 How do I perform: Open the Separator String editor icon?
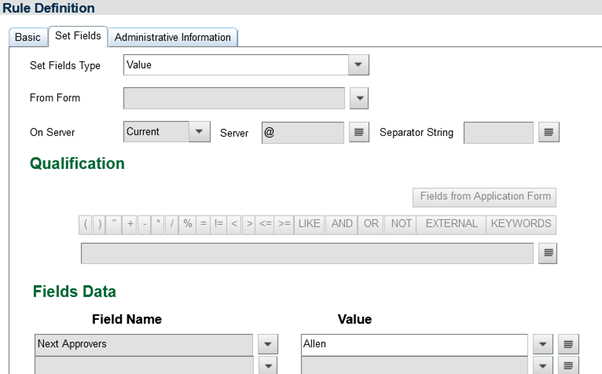[x=549, y=132]
